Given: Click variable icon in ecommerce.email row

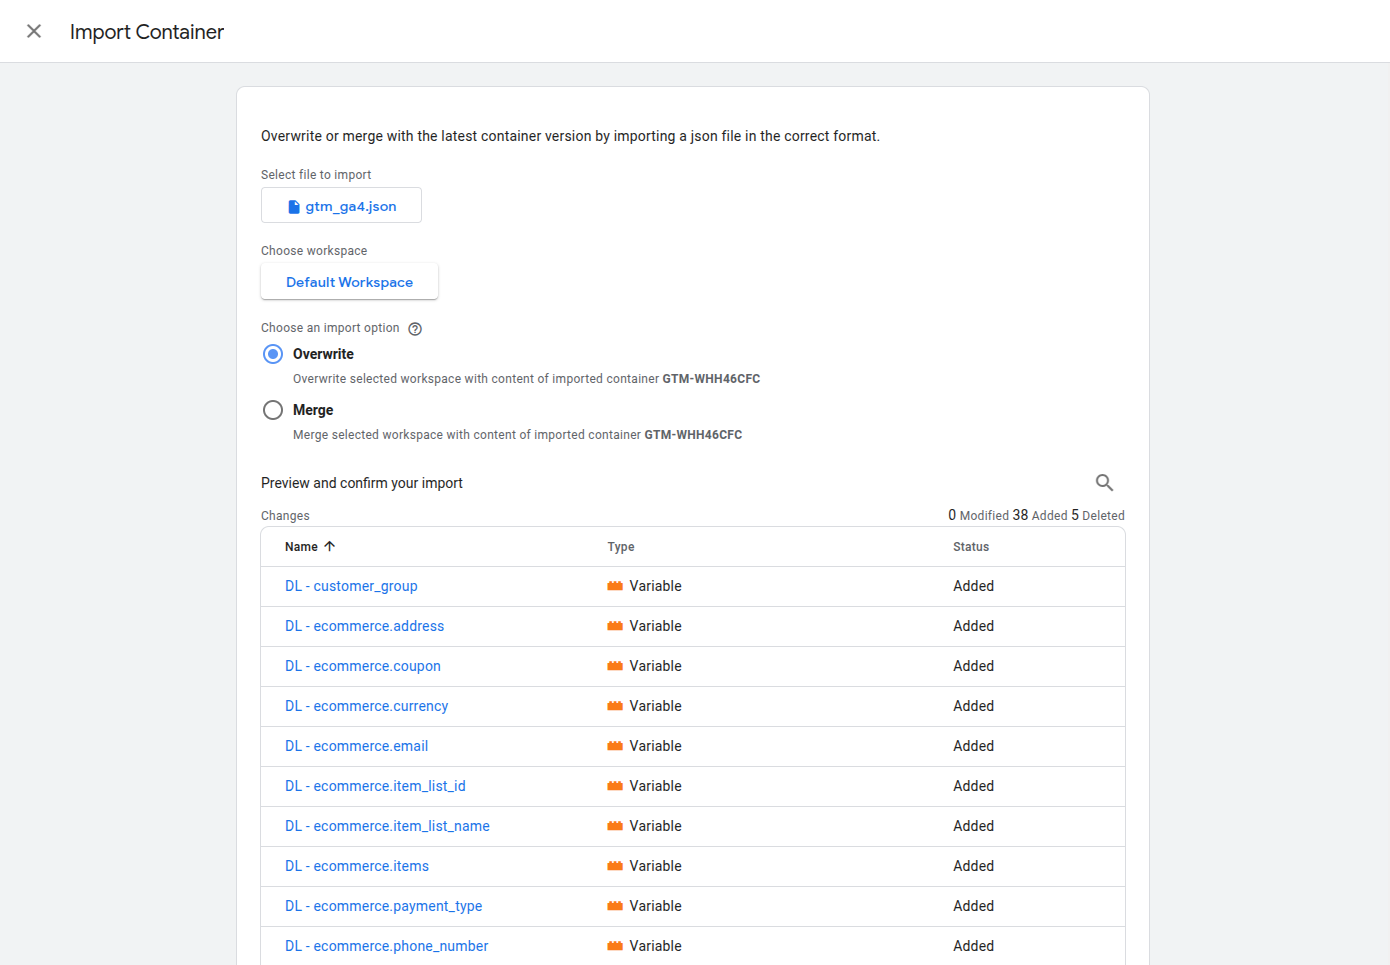Looking at the screenshot, I should tap(615, 746).
